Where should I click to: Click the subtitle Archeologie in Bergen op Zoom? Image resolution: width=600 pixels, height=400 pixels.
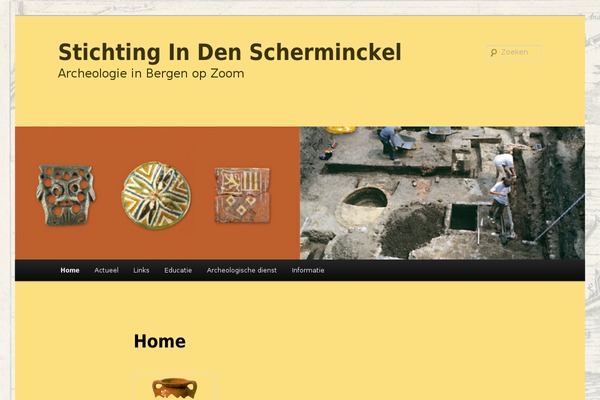[x=151, y=73]
